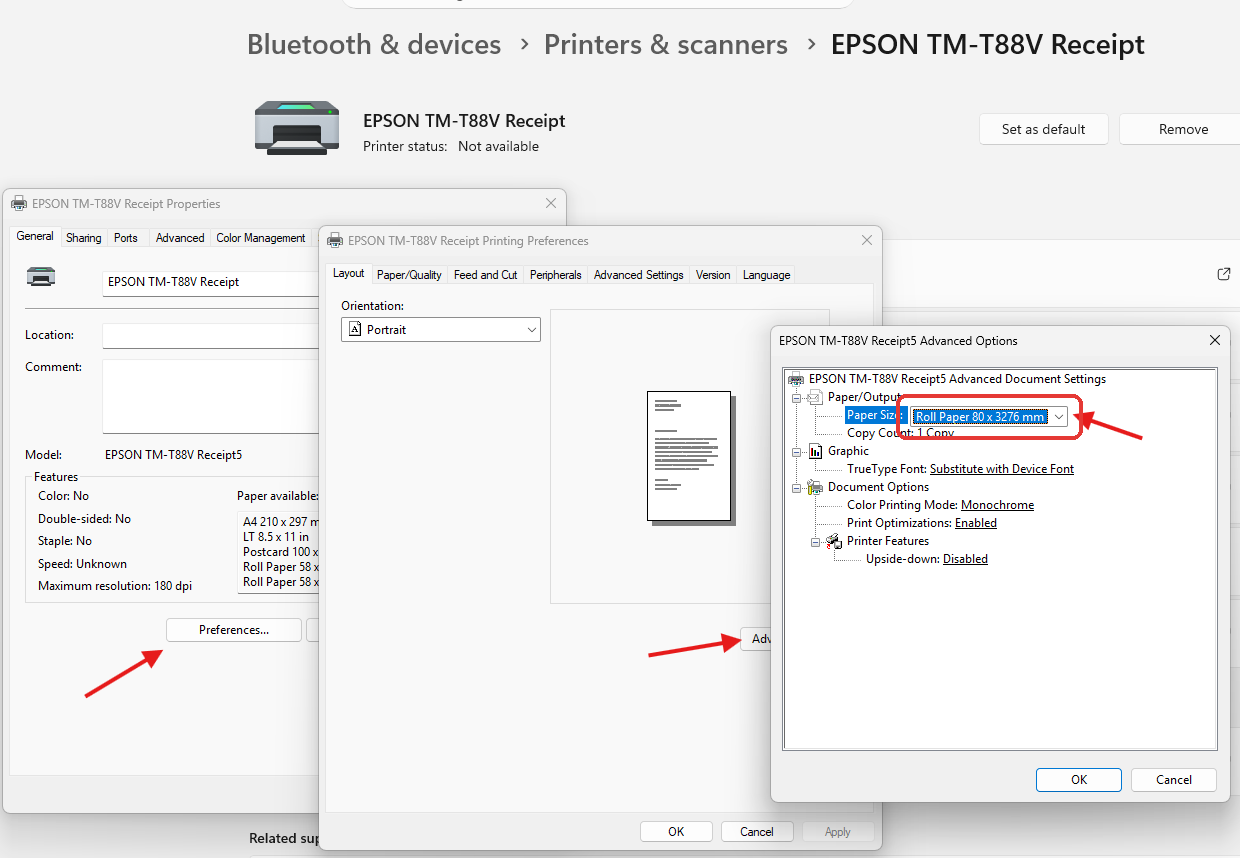This screenshot has height=858, width=1240.
Task: Click OK in Printing Preferences window
Action: (676, 832)
